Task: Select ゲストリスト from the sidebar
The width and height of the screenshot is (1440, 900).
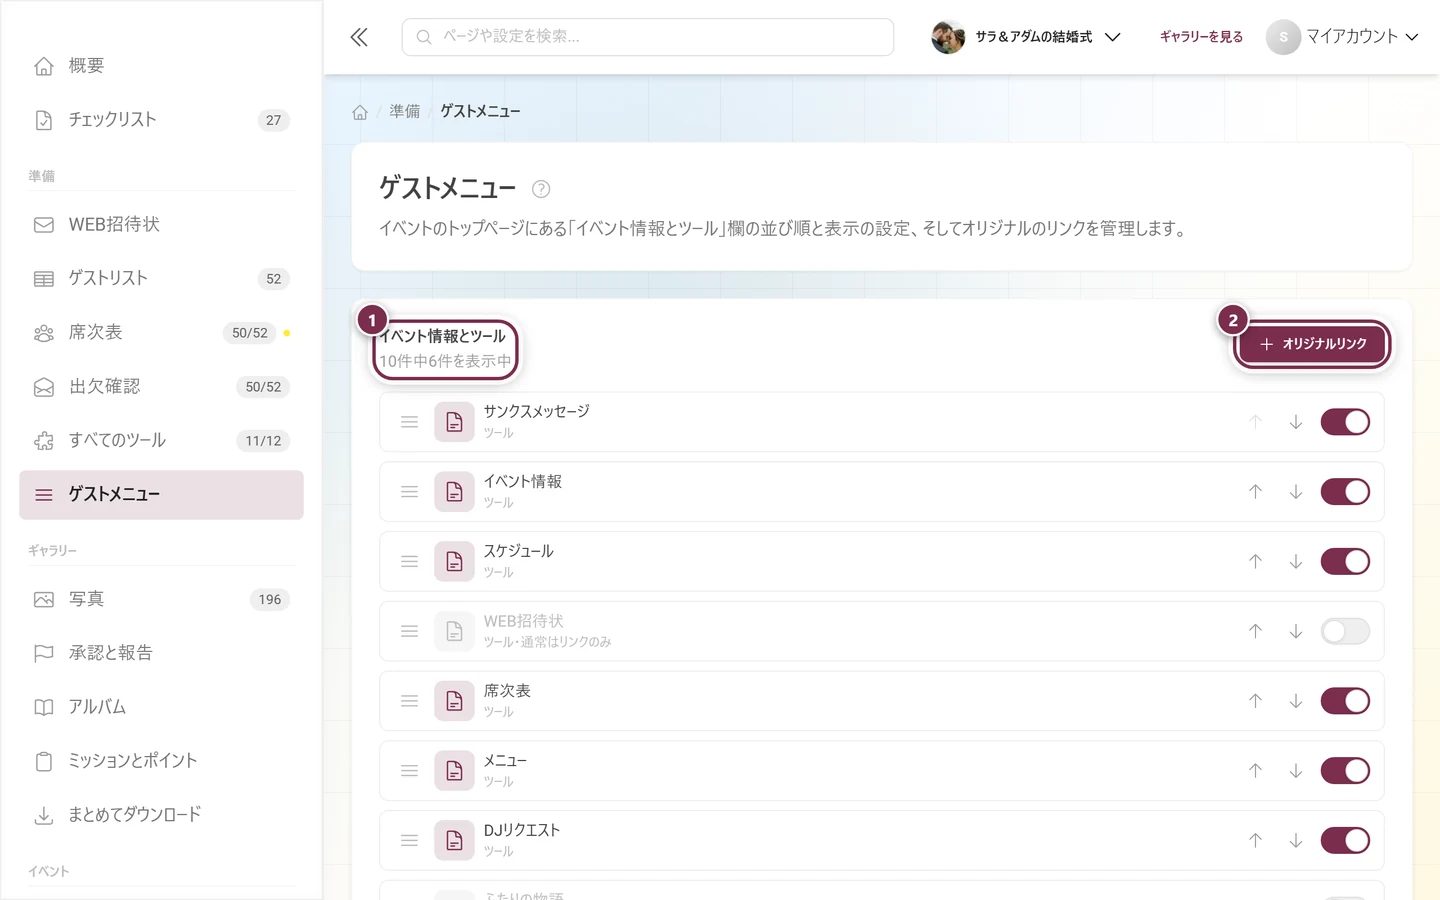Action: tap(161, 279)
